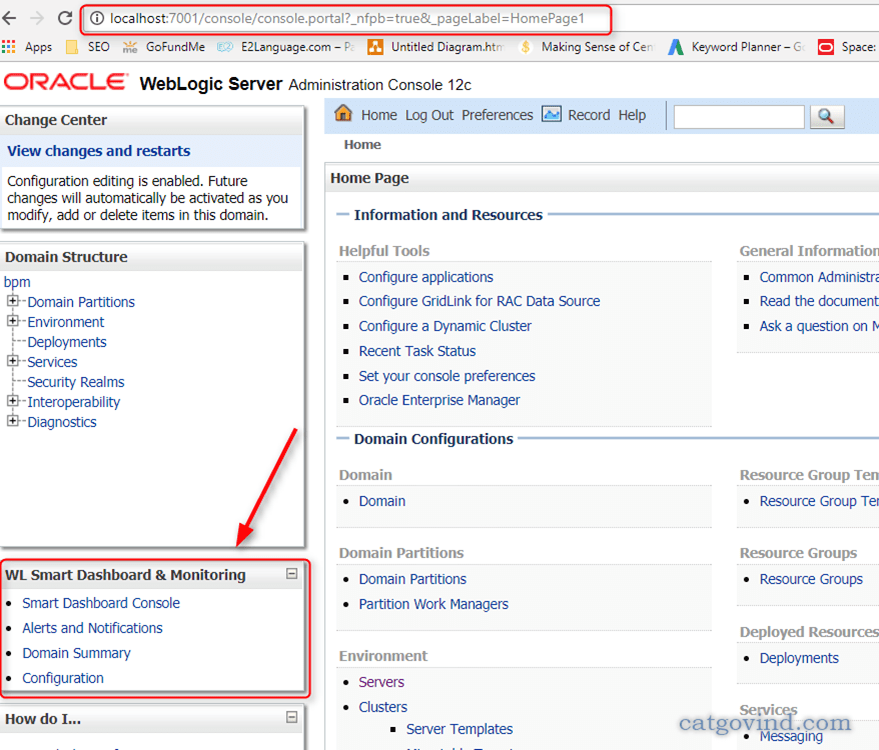Collapse the Information and Resources section
The image size is (879, 750).
pyautogui.click(x=343, y=214)
